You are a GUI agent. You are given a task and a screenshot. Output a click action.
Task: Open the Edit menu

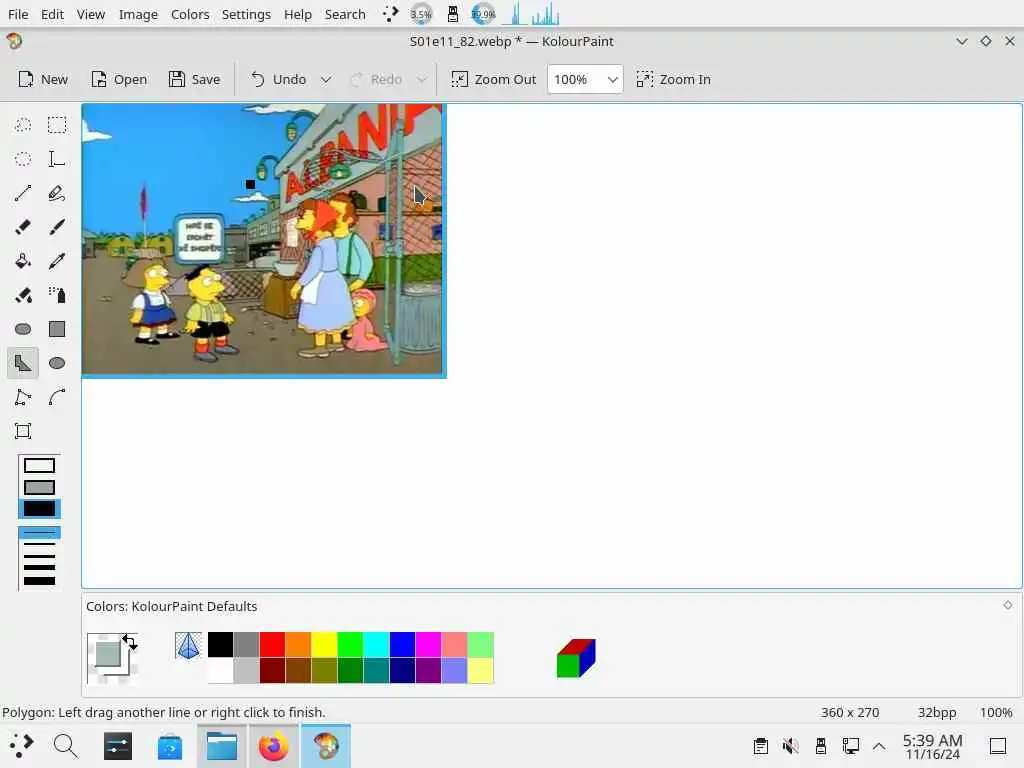click(x=52, y=14)
